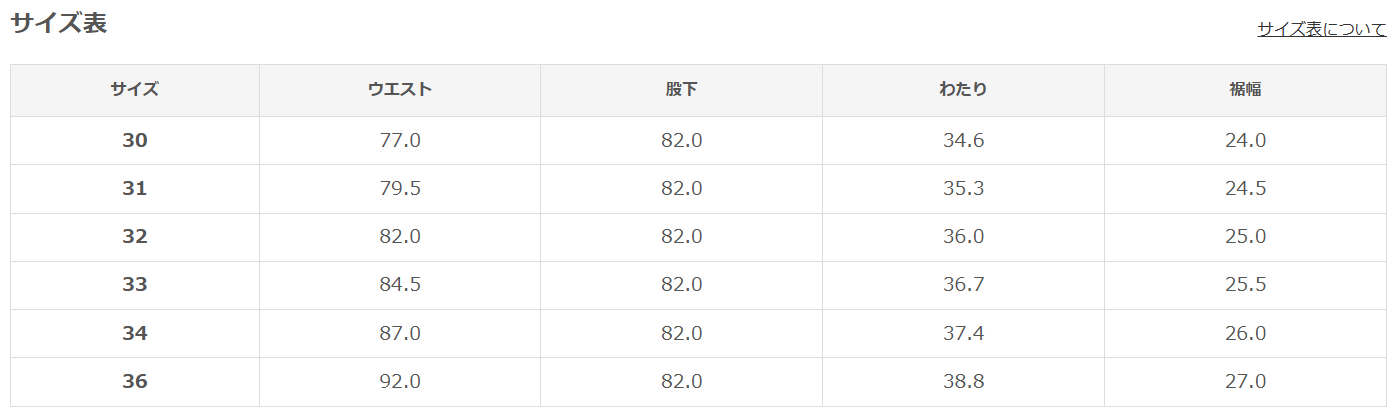Click hem width value 27.0
The width and height of the screenshot is (1393, 415).
click(x=1246, y=382)
